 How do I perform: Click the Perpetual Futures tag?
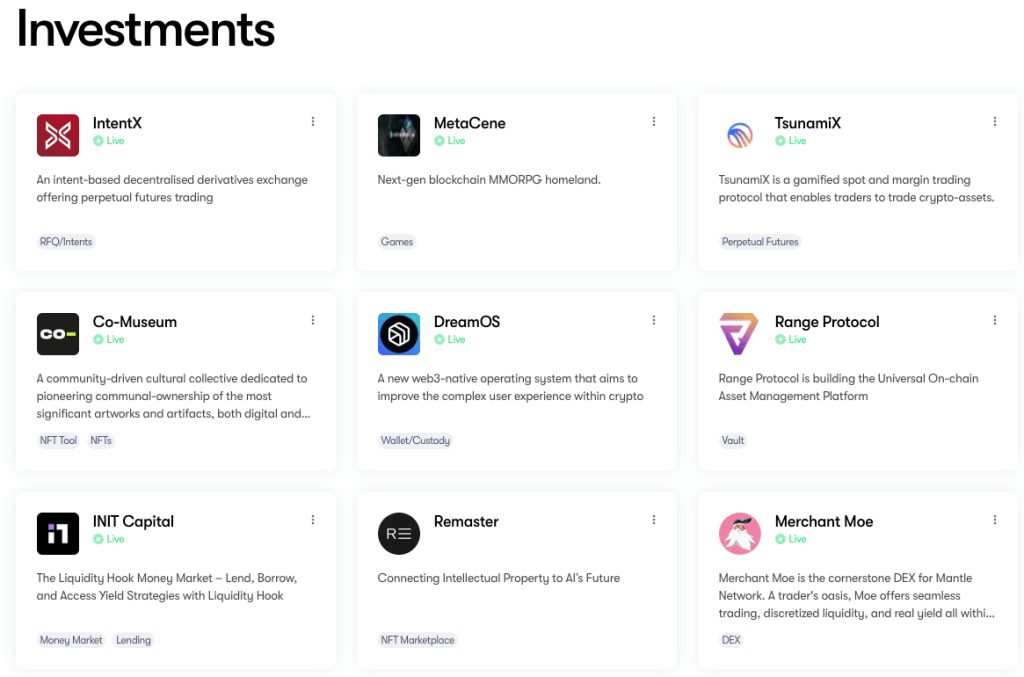tap(761, 241)
